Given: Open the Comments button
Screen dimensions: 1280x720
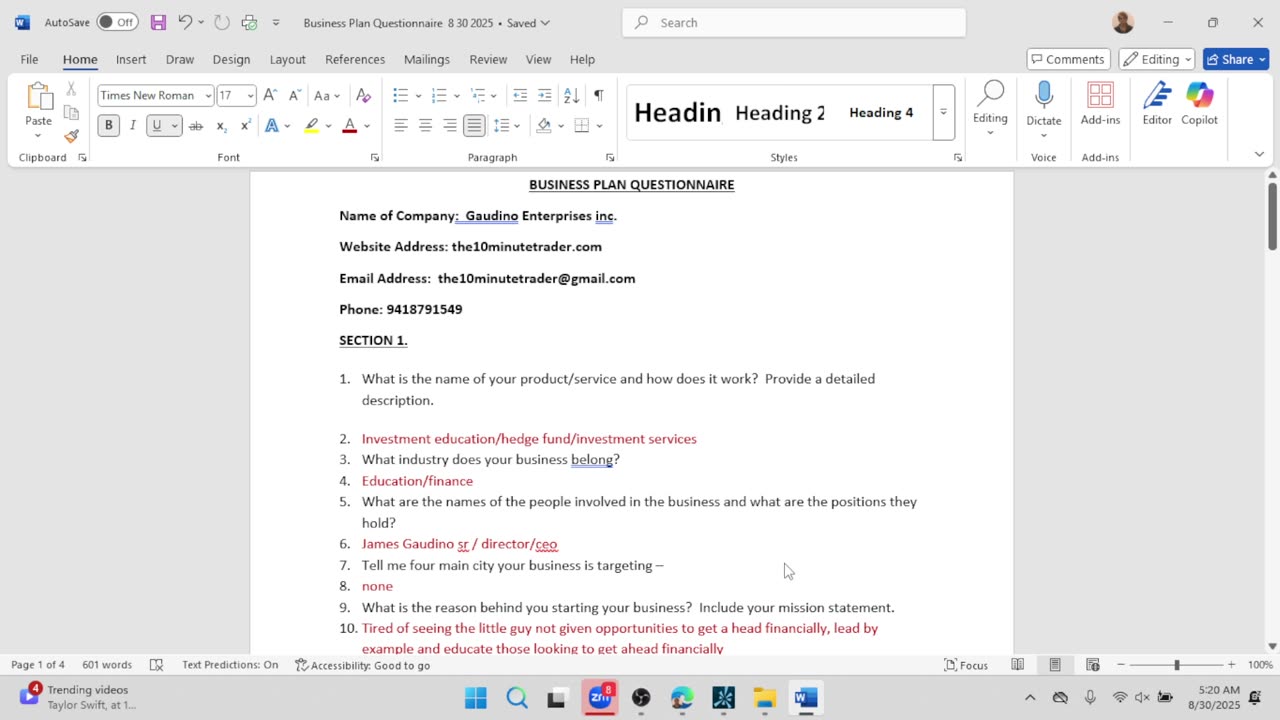Looking at the screenshot, I should pyautogui.click(x=1068, y=59).
